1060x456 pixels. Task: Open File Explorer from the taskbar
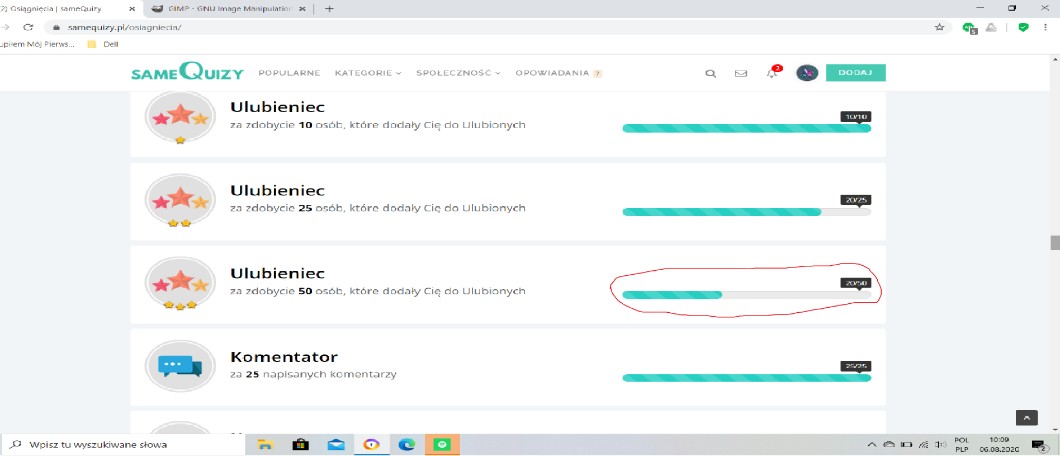(x=266, y=444)
